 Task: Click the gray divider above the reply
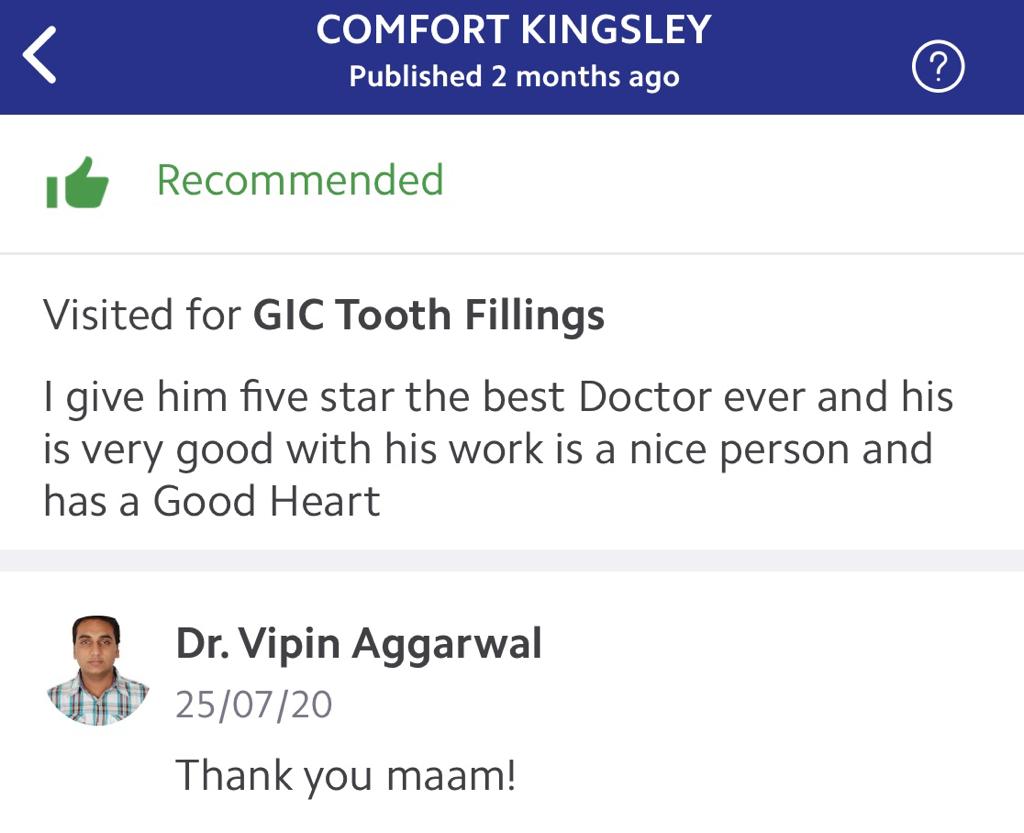click(x=512, y=560)
